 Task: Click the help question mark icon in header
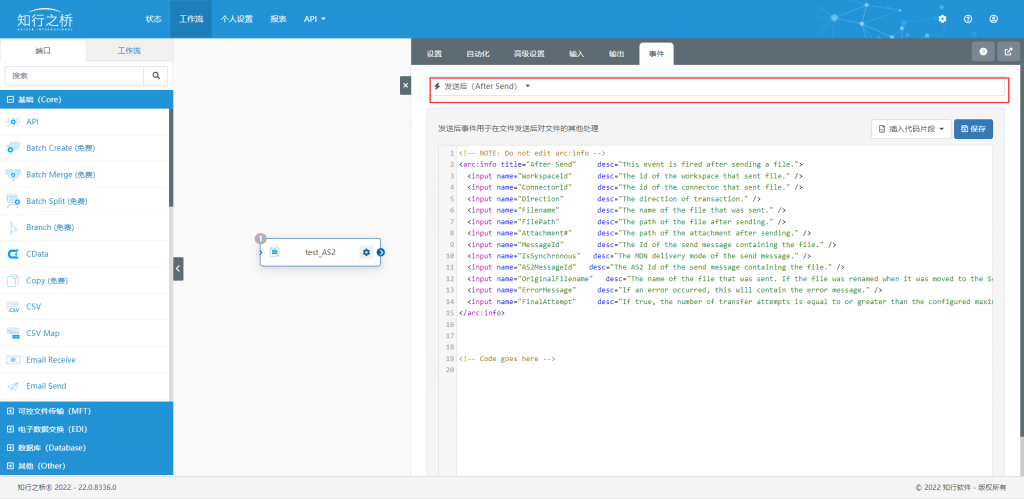coord(968,19)
